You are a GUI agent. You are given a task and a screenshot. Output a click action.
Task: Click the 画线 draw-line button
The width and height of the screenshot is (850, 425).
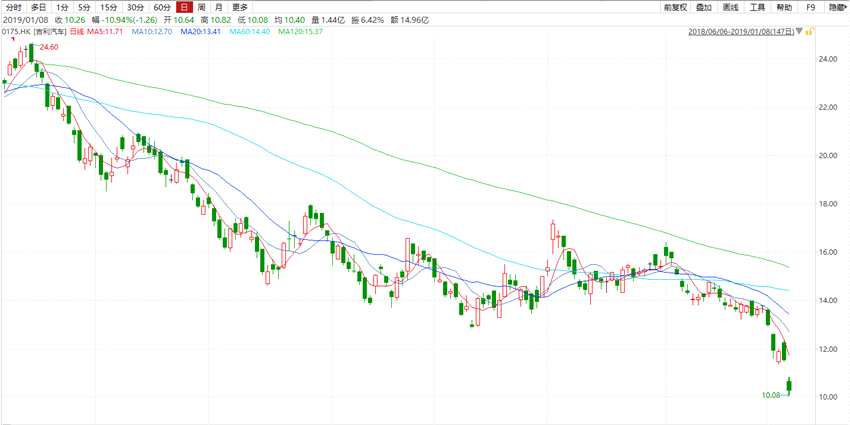pyautogui.click(x=731, y=8)
